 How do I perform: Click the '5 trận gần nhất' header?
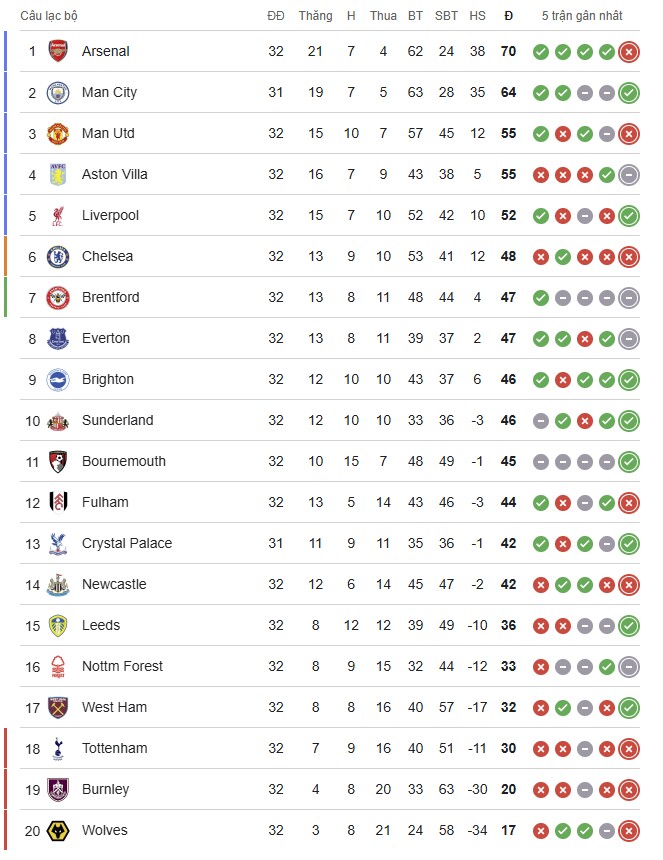pyautogui.click(x=582, y=15)
